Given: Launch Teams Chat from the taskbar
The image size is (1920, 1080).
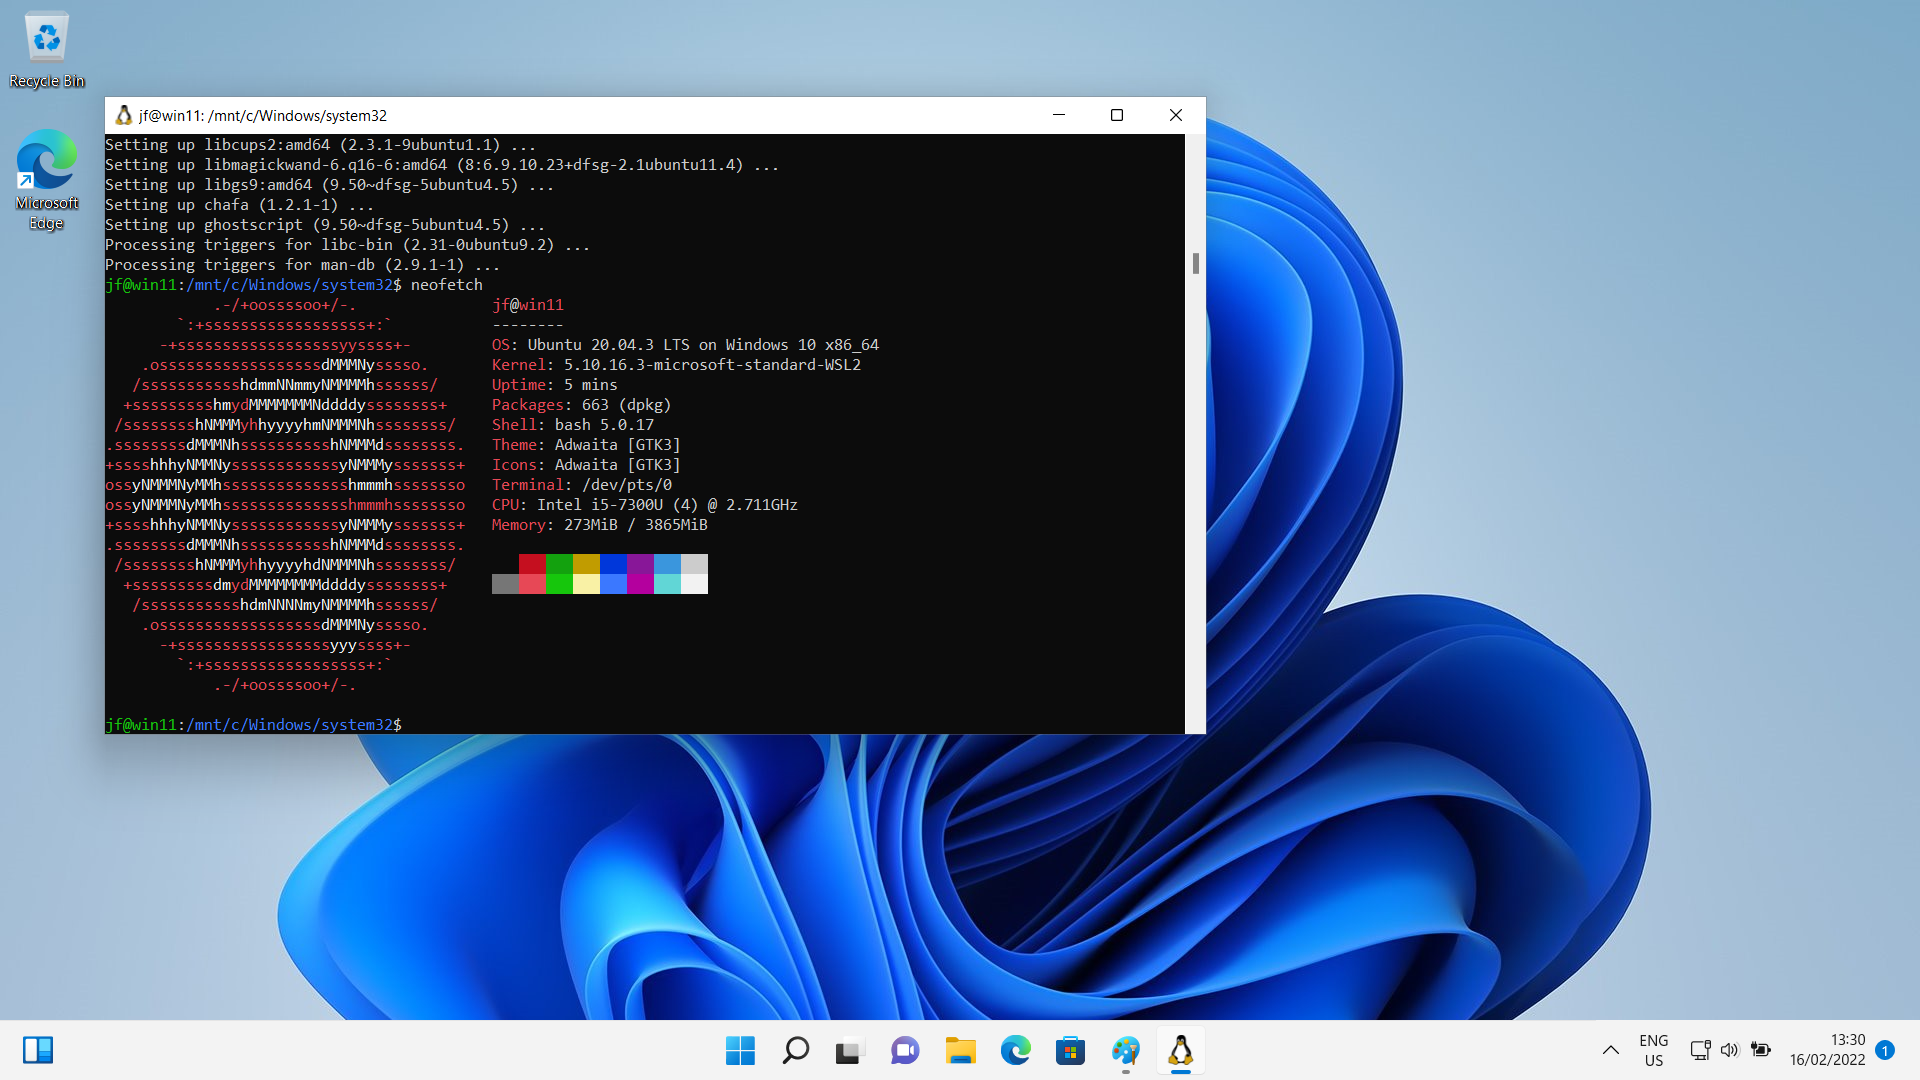Looking at the screenshot, I should (x=904, y=1050).
